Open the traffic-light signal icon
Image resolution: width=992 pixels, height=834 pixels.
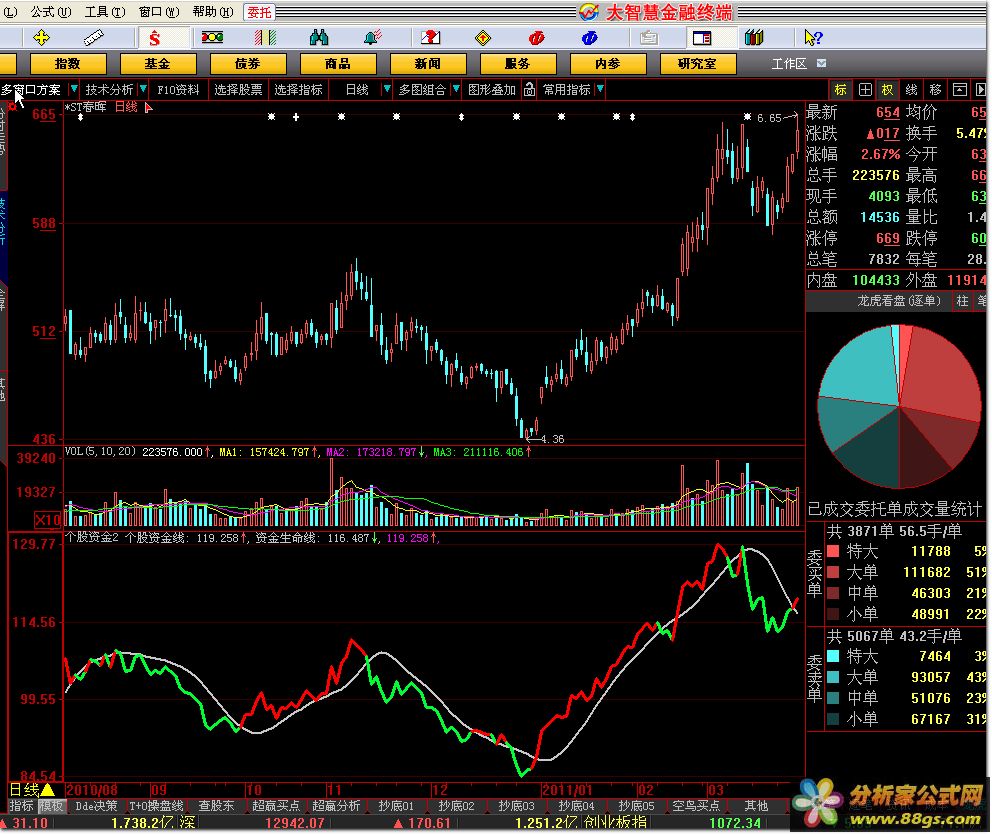212,38
